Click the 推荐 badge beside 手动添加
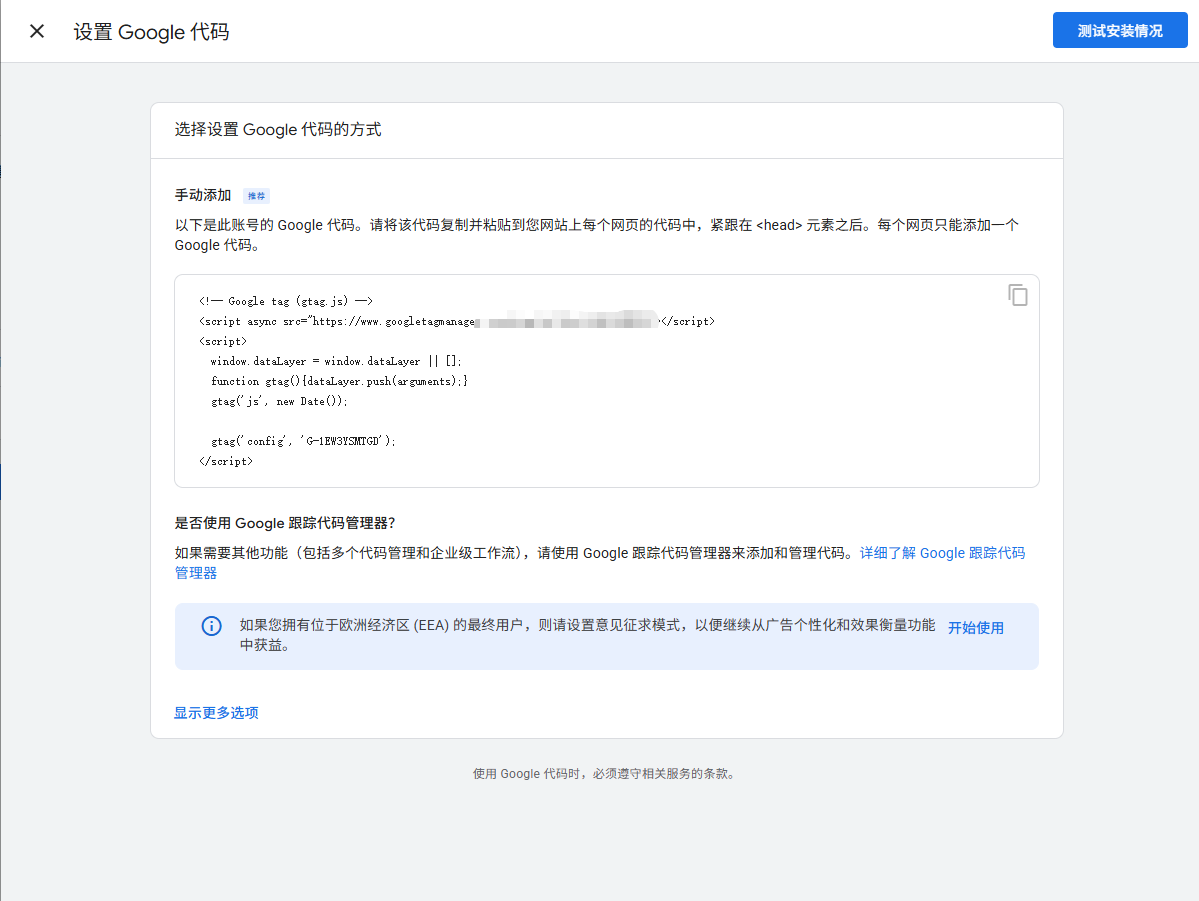 (x=256, y=196)
